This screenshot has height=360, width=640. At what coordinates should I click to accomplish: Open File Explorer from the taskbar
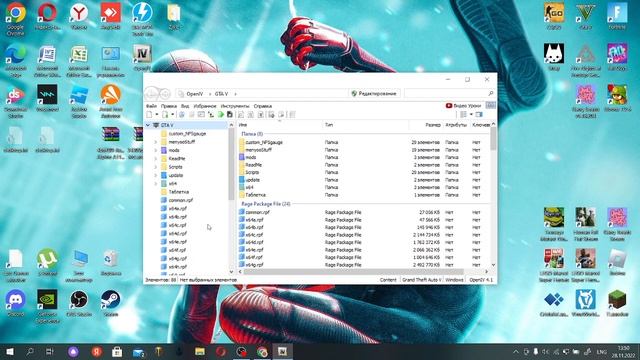[x=200, y=351]
